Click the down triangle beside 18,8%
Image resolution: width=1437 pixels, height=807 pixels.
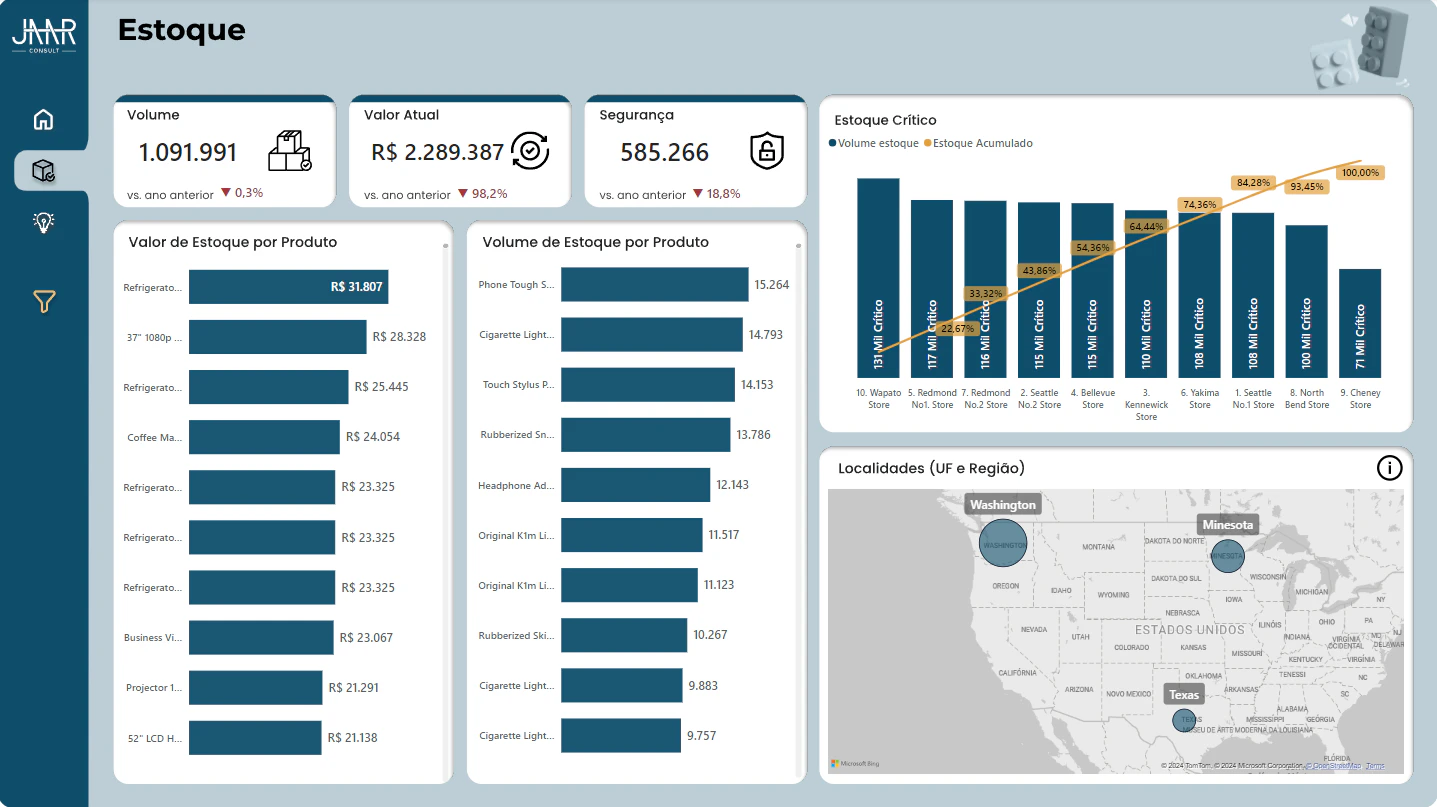tap(698, 193)
